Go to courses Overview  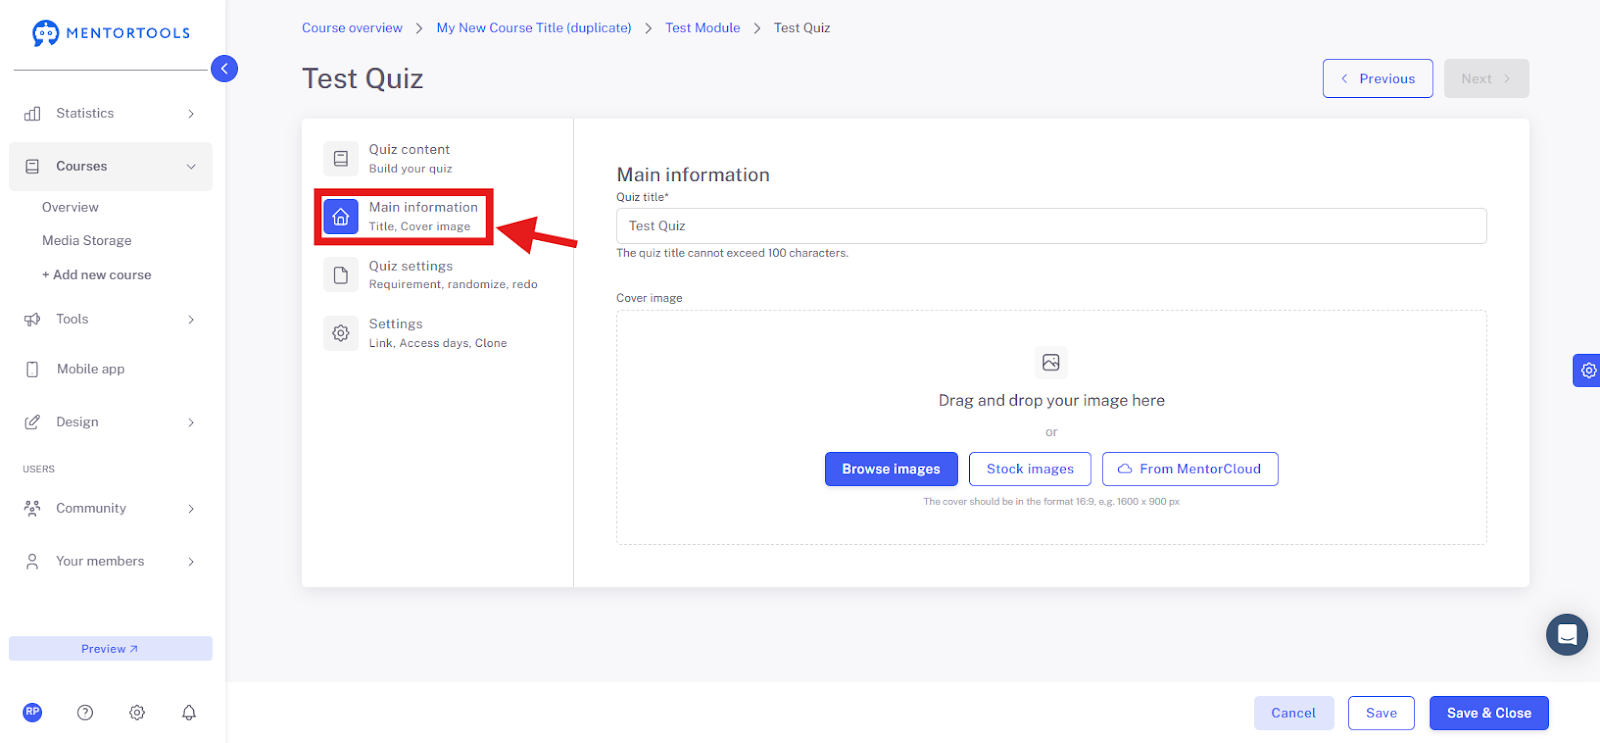click(70, 208)
